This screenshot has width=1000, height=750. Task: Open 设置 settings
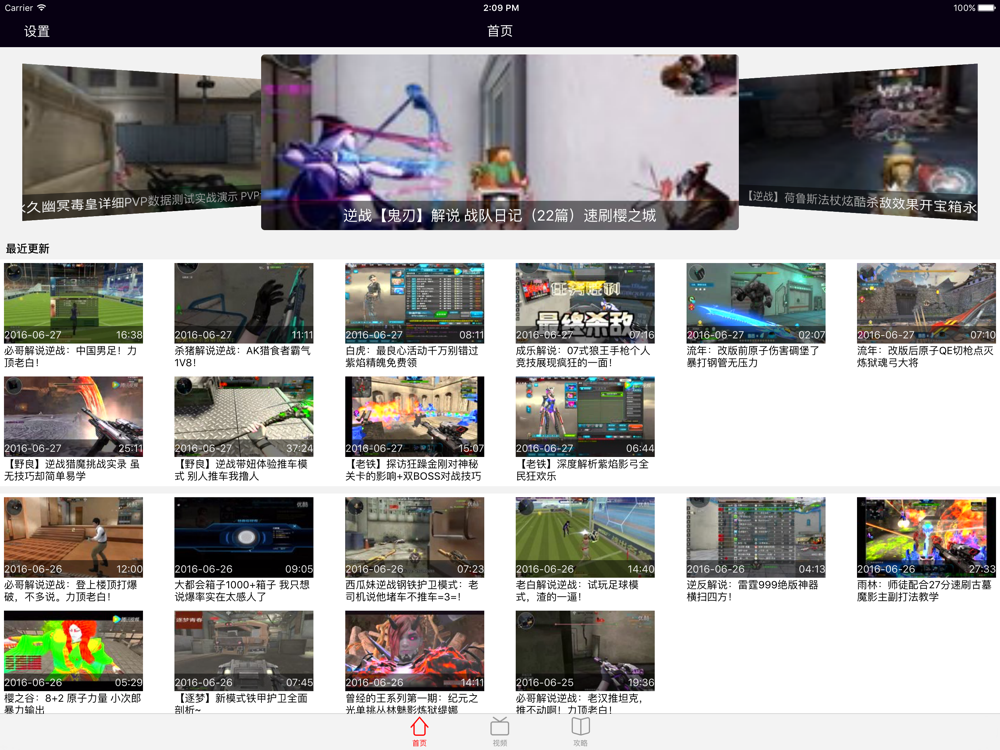pyautogui.click(x=36, y=31)
